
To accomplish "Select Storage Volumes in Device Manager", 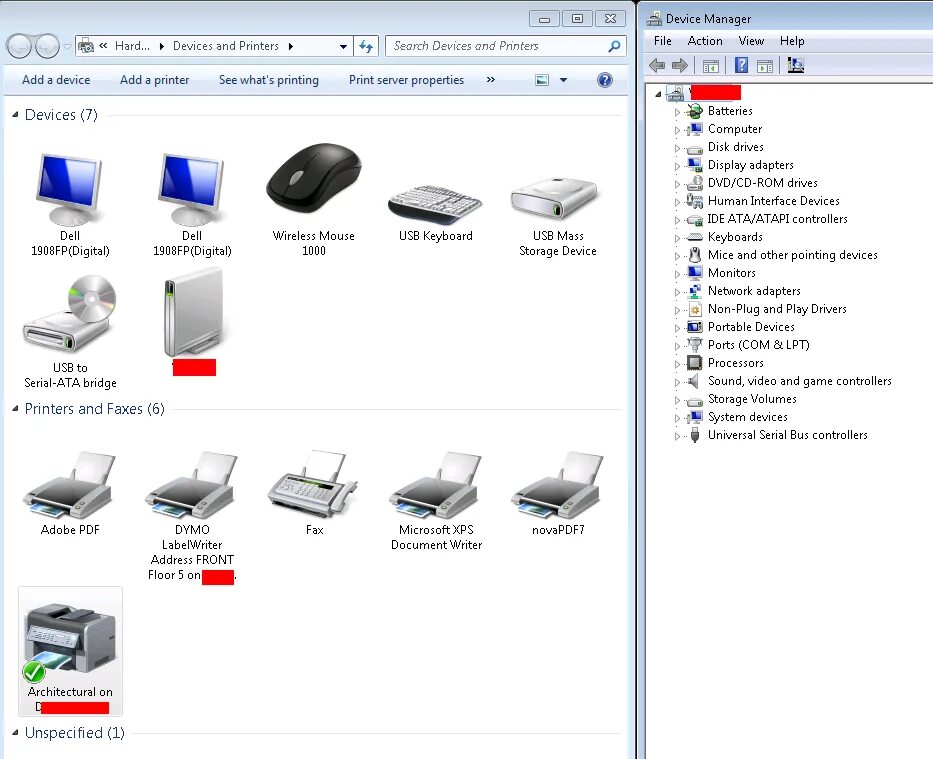I will [752, 399].
